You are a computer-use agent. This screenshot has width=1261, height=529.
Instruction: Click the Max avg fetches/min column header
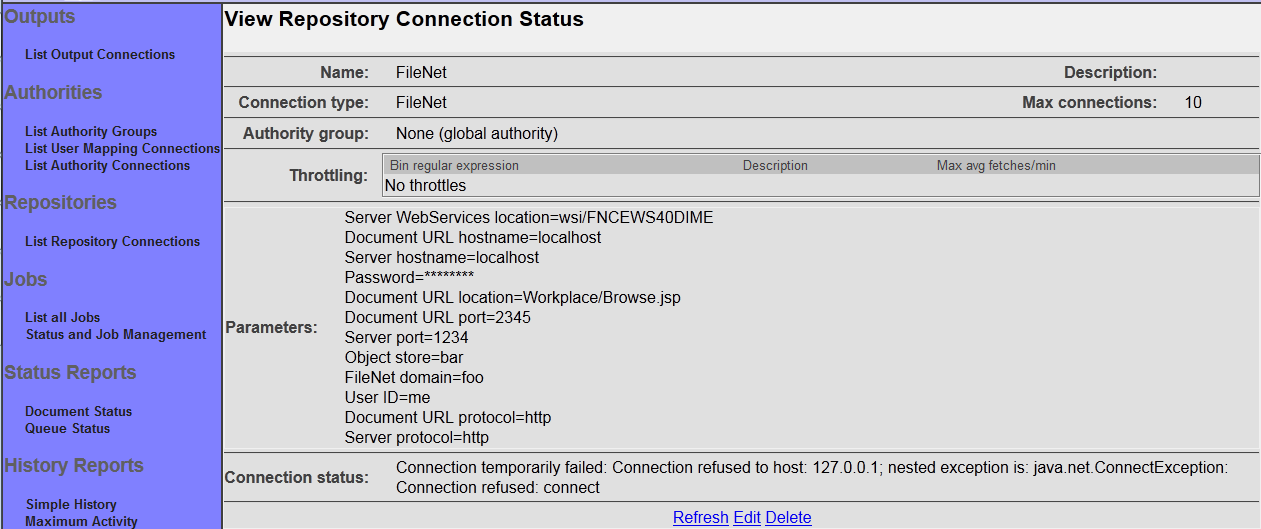(996, 165)
